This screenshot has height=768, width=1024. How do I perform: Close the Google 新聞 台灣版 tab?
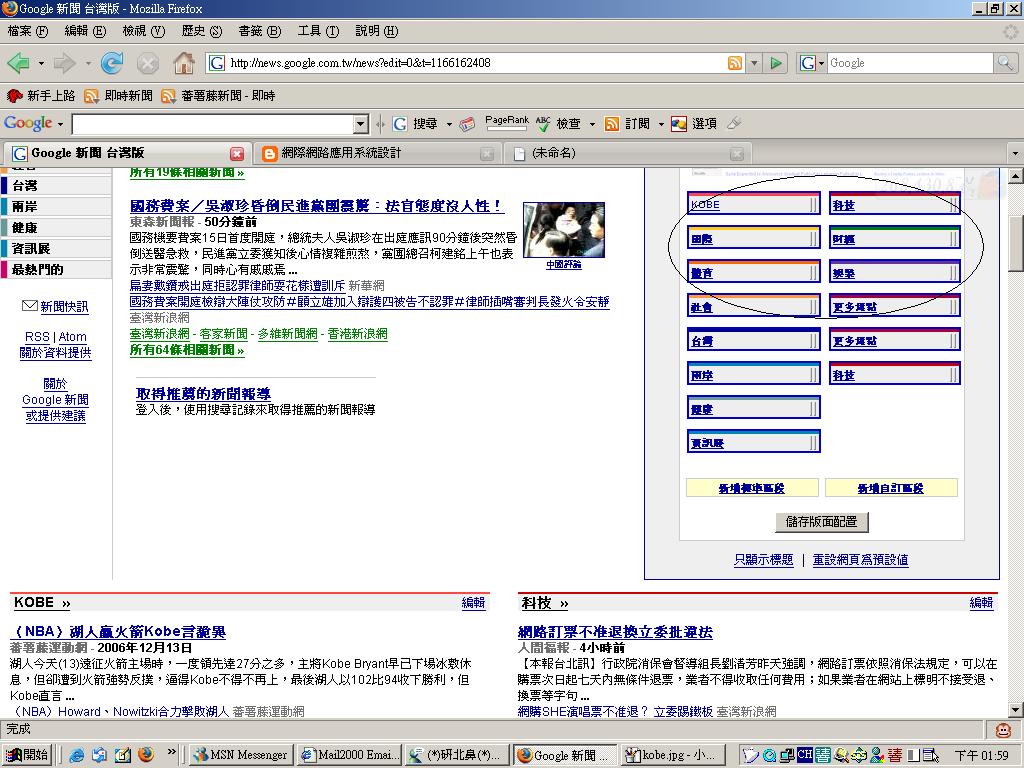tap(237, 153)
